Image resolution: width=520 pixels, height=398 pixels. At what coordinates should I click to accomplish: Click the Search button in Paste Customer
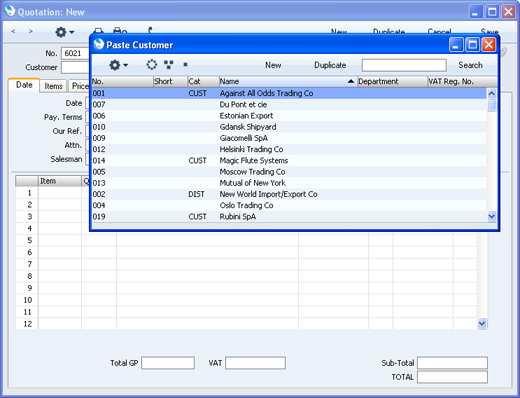click(470, 65)
